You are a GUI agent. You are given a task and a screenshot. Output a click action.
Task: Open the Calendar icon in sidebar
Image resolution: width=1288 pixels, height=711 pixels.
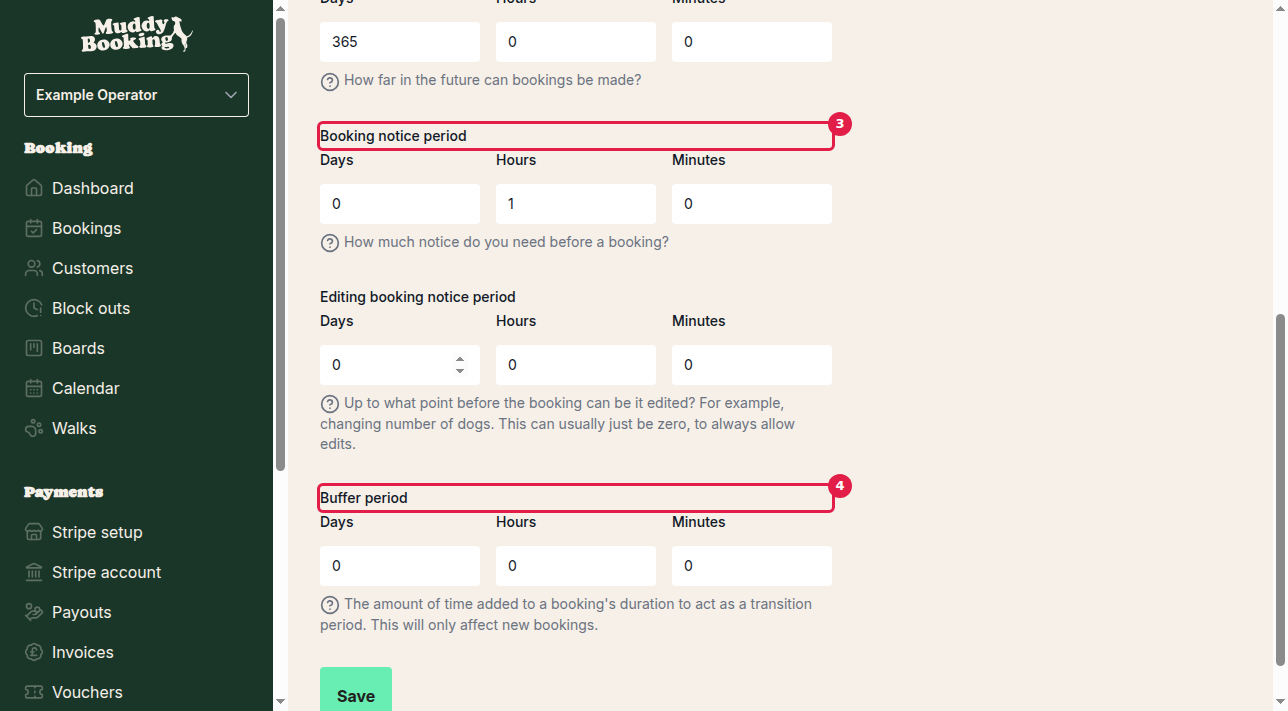coord(33,388)
